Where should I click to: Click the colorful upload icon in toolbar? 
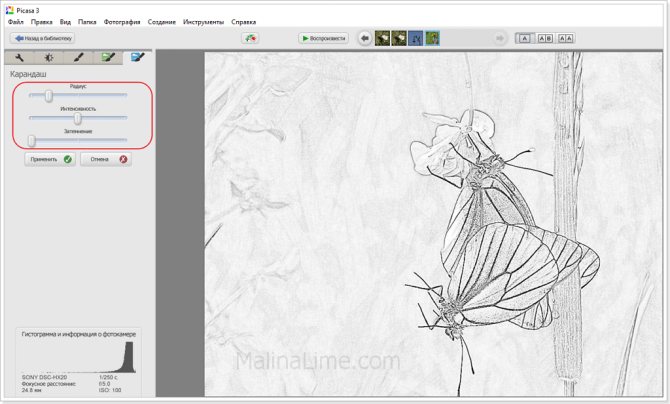250,38
